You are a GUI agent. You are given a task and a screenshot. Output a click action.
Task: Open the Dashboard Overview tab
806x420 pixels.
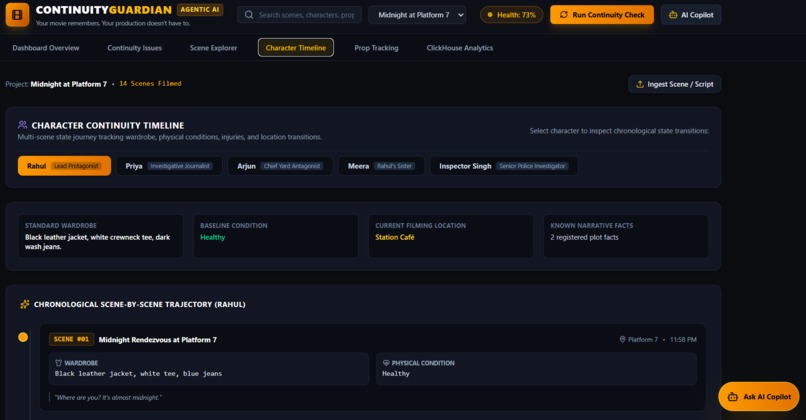tap(46, 48)
